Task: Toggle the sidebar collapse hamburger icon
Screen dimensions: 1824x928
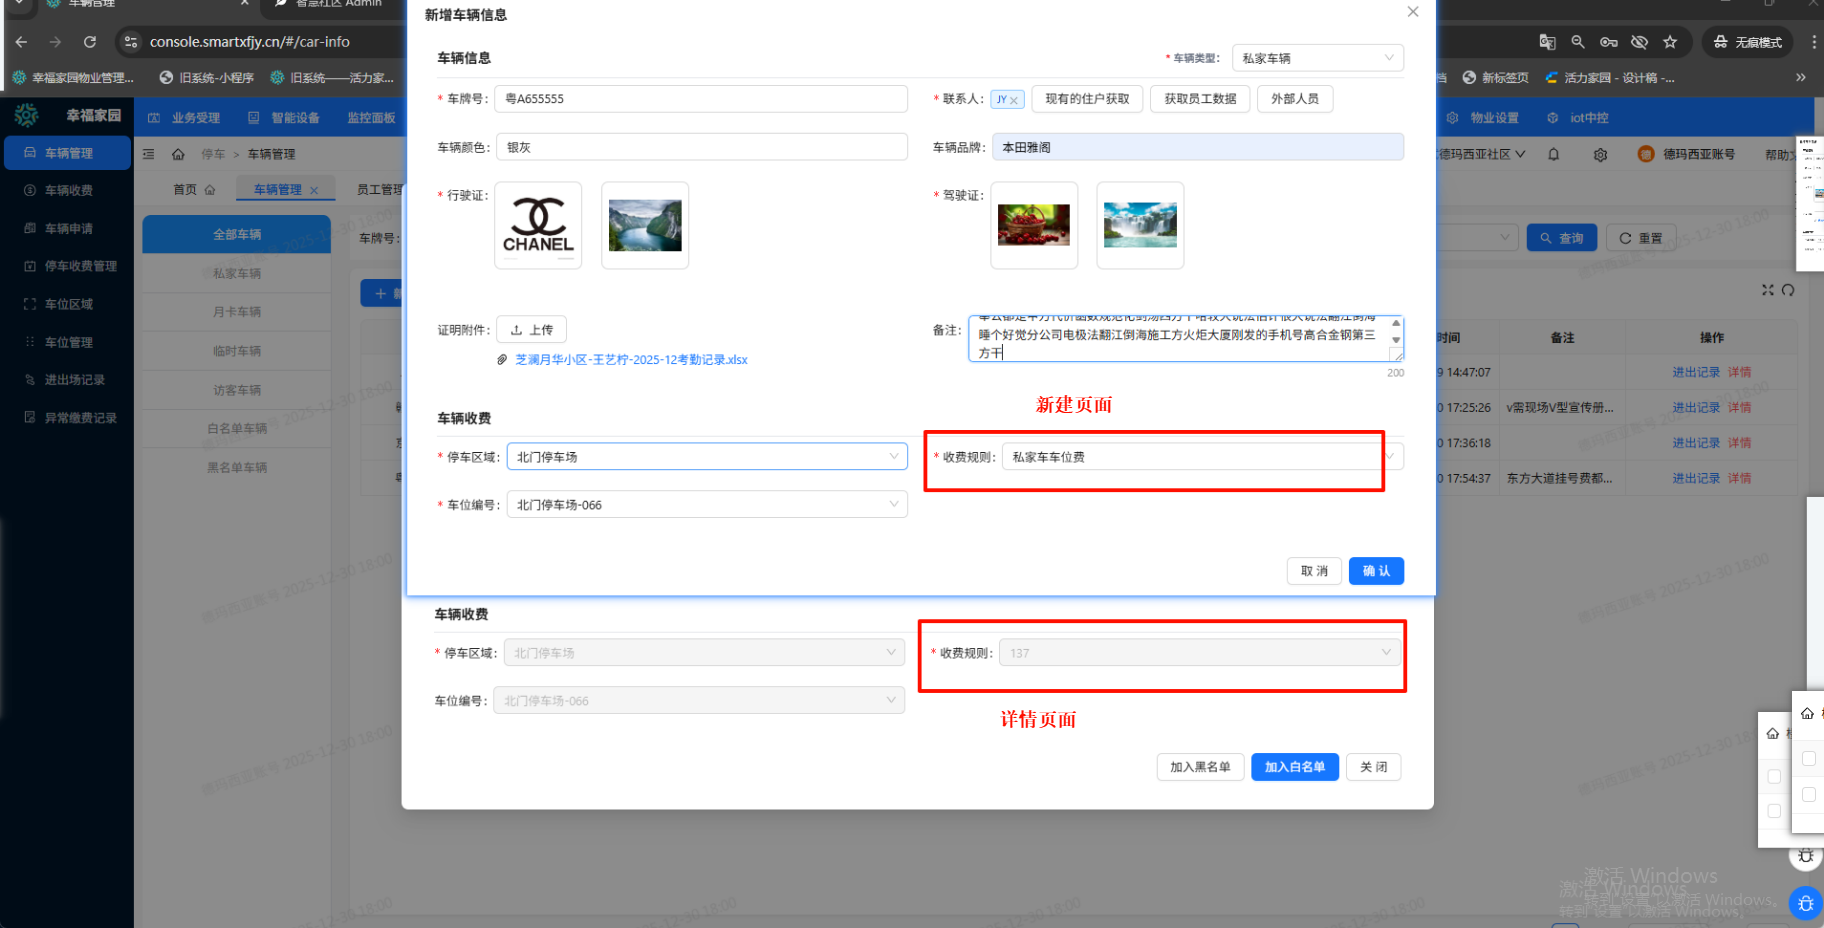Action: click(149, 154)
